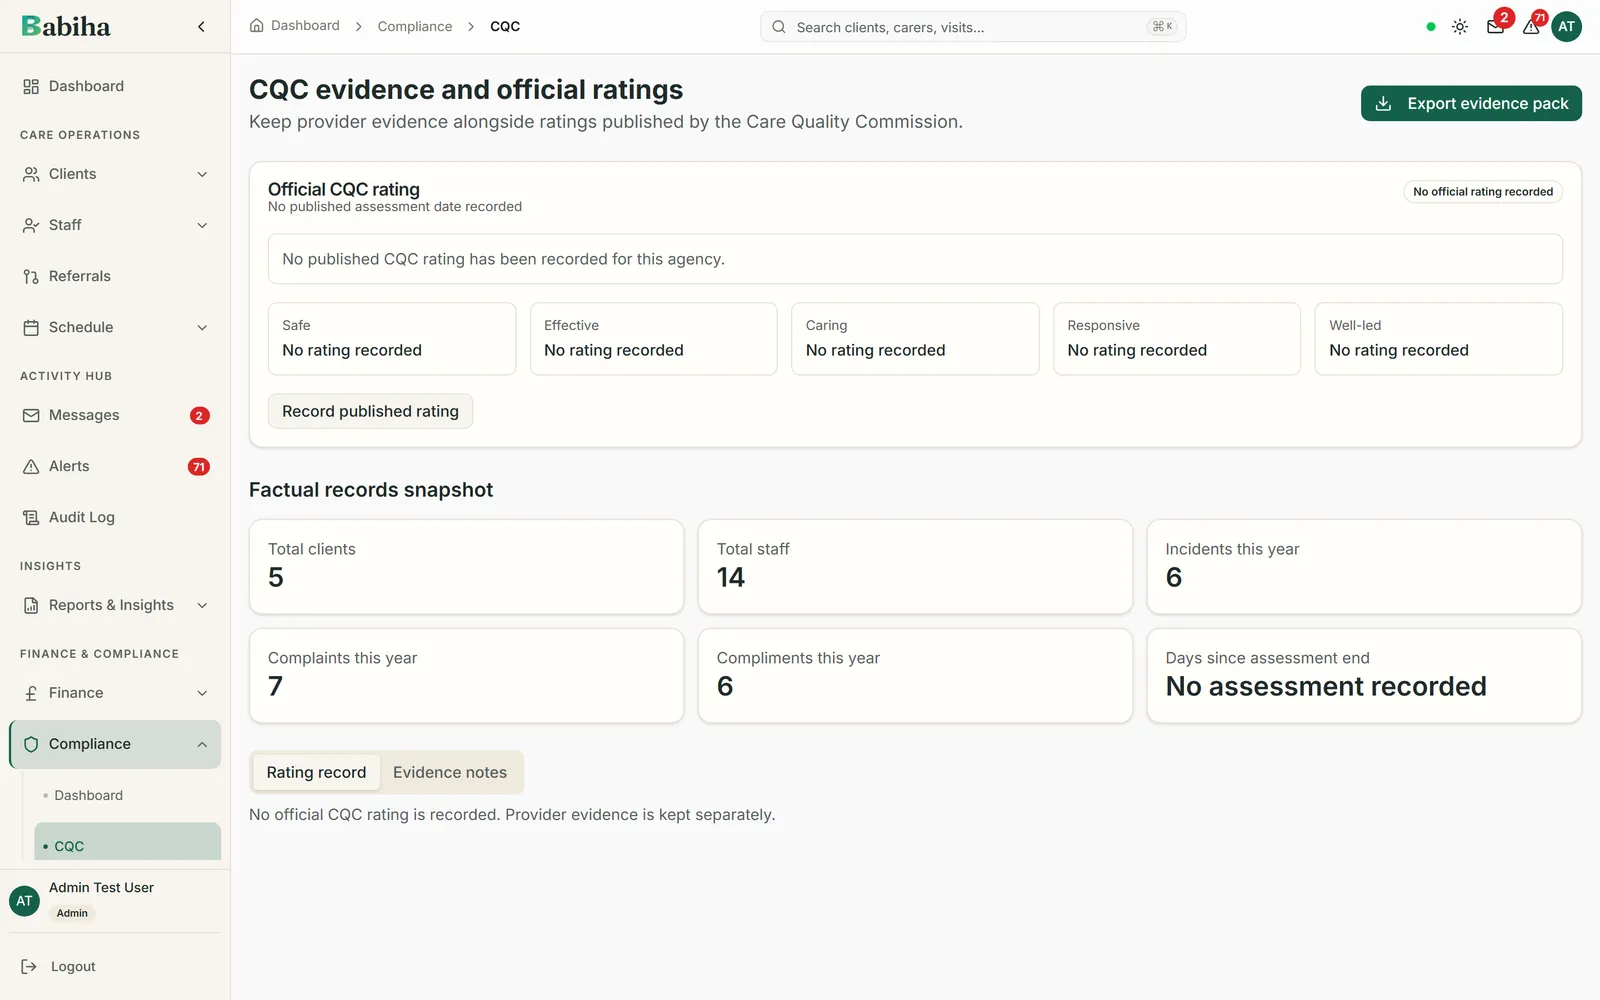Click Export evidence pack button
This screenshot has width=1600, height=1000.
[x=1471, y=103]
